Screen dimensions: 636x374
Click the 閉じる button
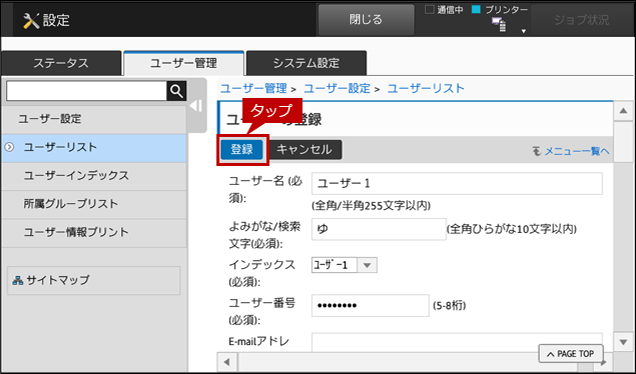(x=366, y=19)
